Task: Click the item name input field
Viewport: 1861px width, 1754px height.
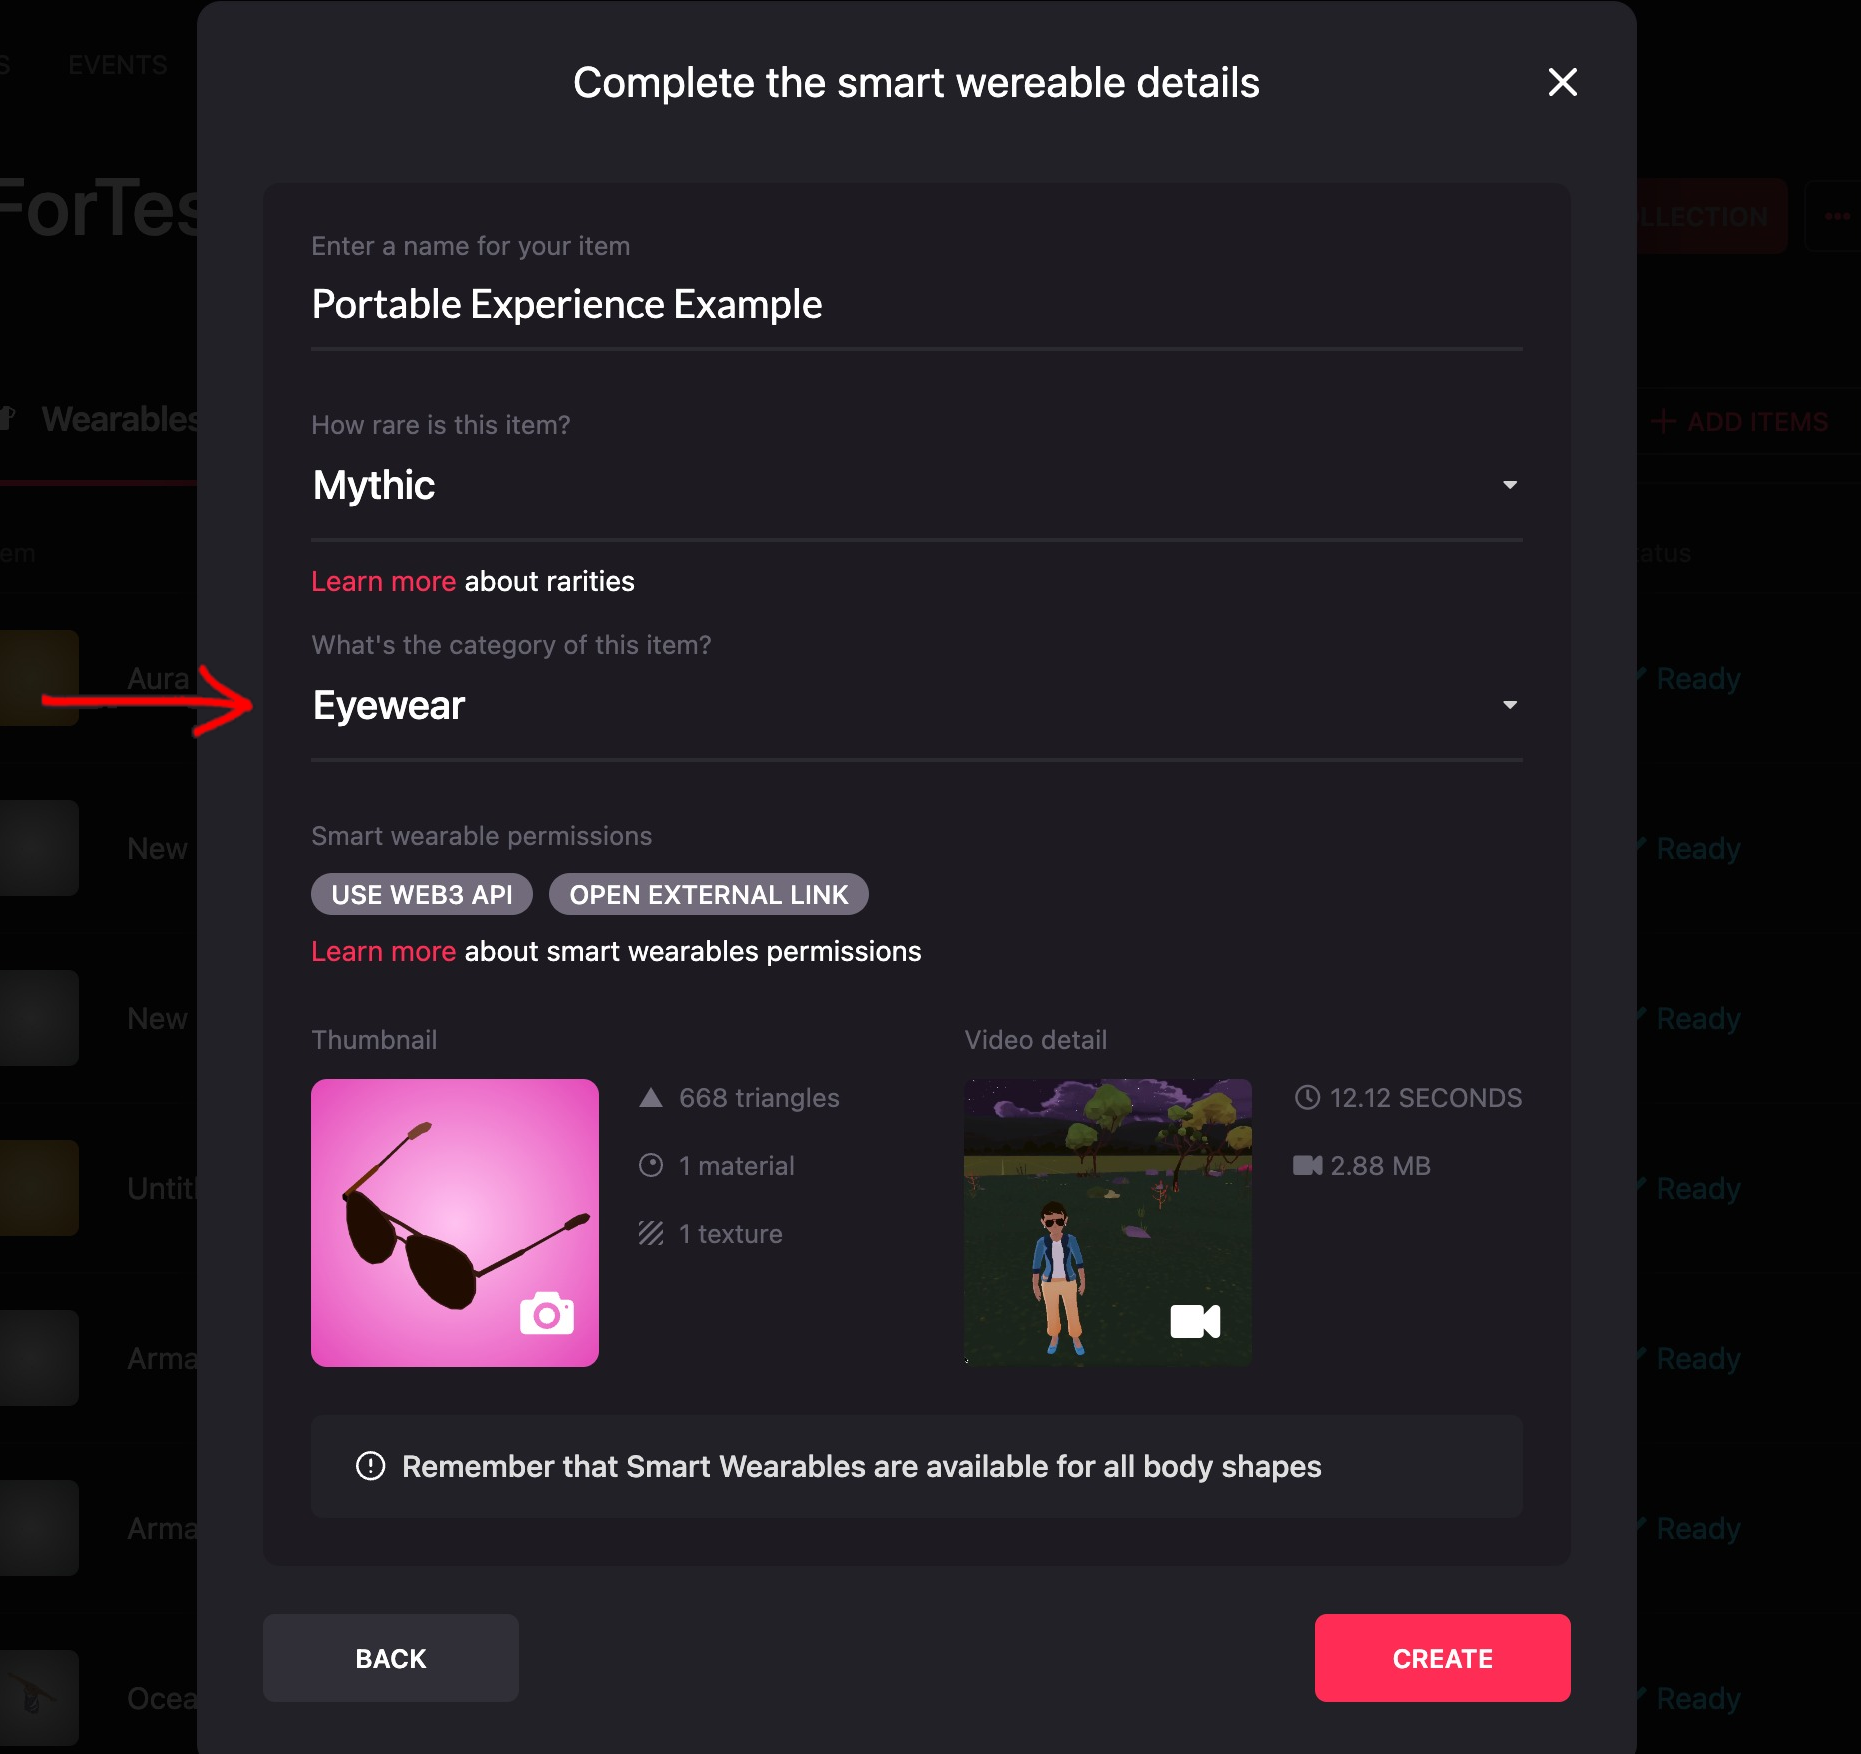Action: (915, 305)
